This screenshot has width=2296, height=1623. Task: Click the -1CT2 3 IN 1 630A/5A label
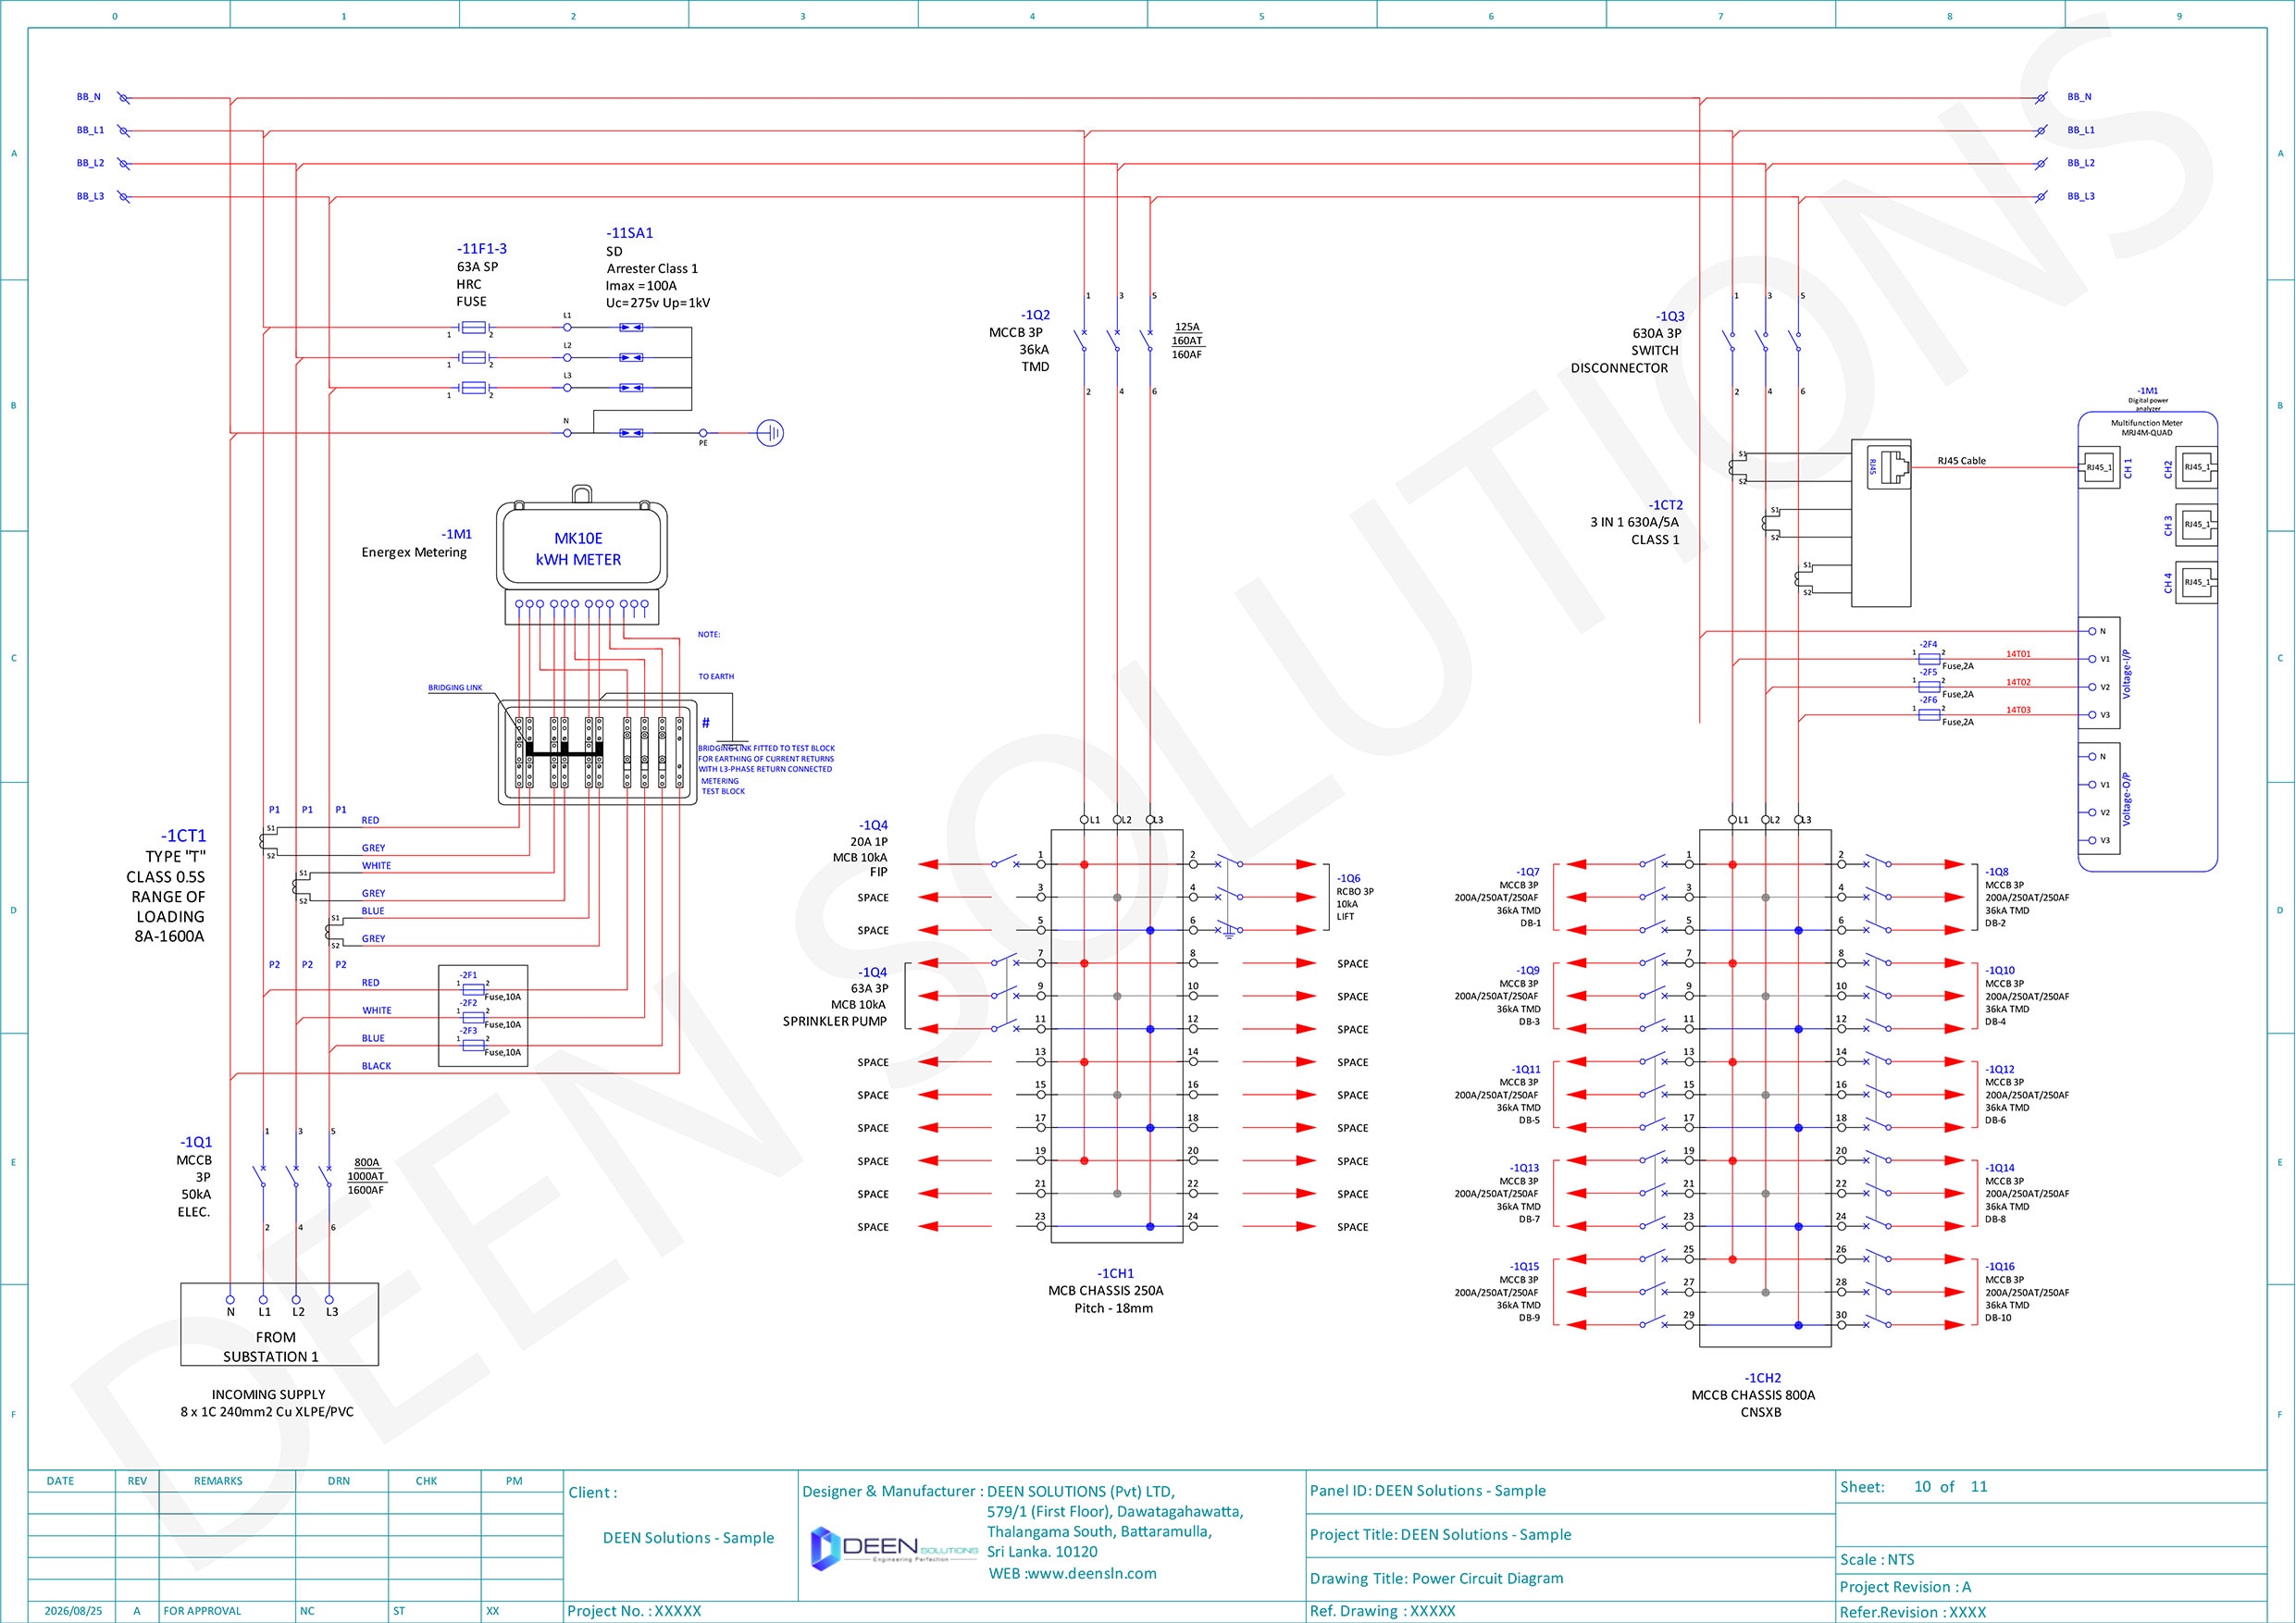(1637, 522)
